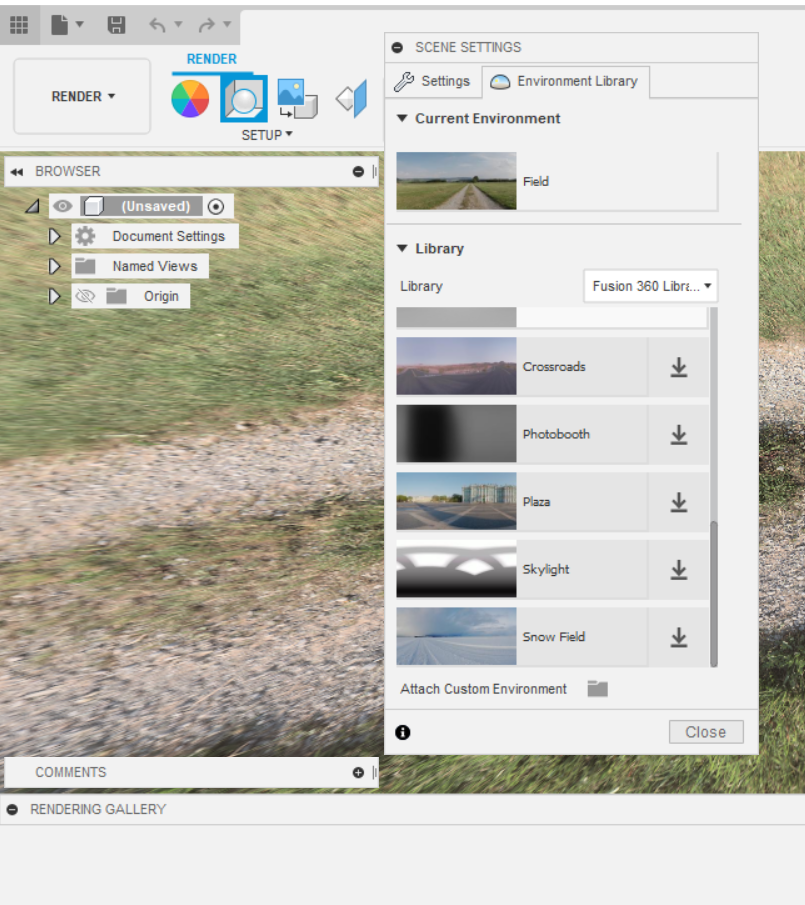Click the Browser panel minus icon
The height and width of the screenshot is (905, 805).
point(358,172)
